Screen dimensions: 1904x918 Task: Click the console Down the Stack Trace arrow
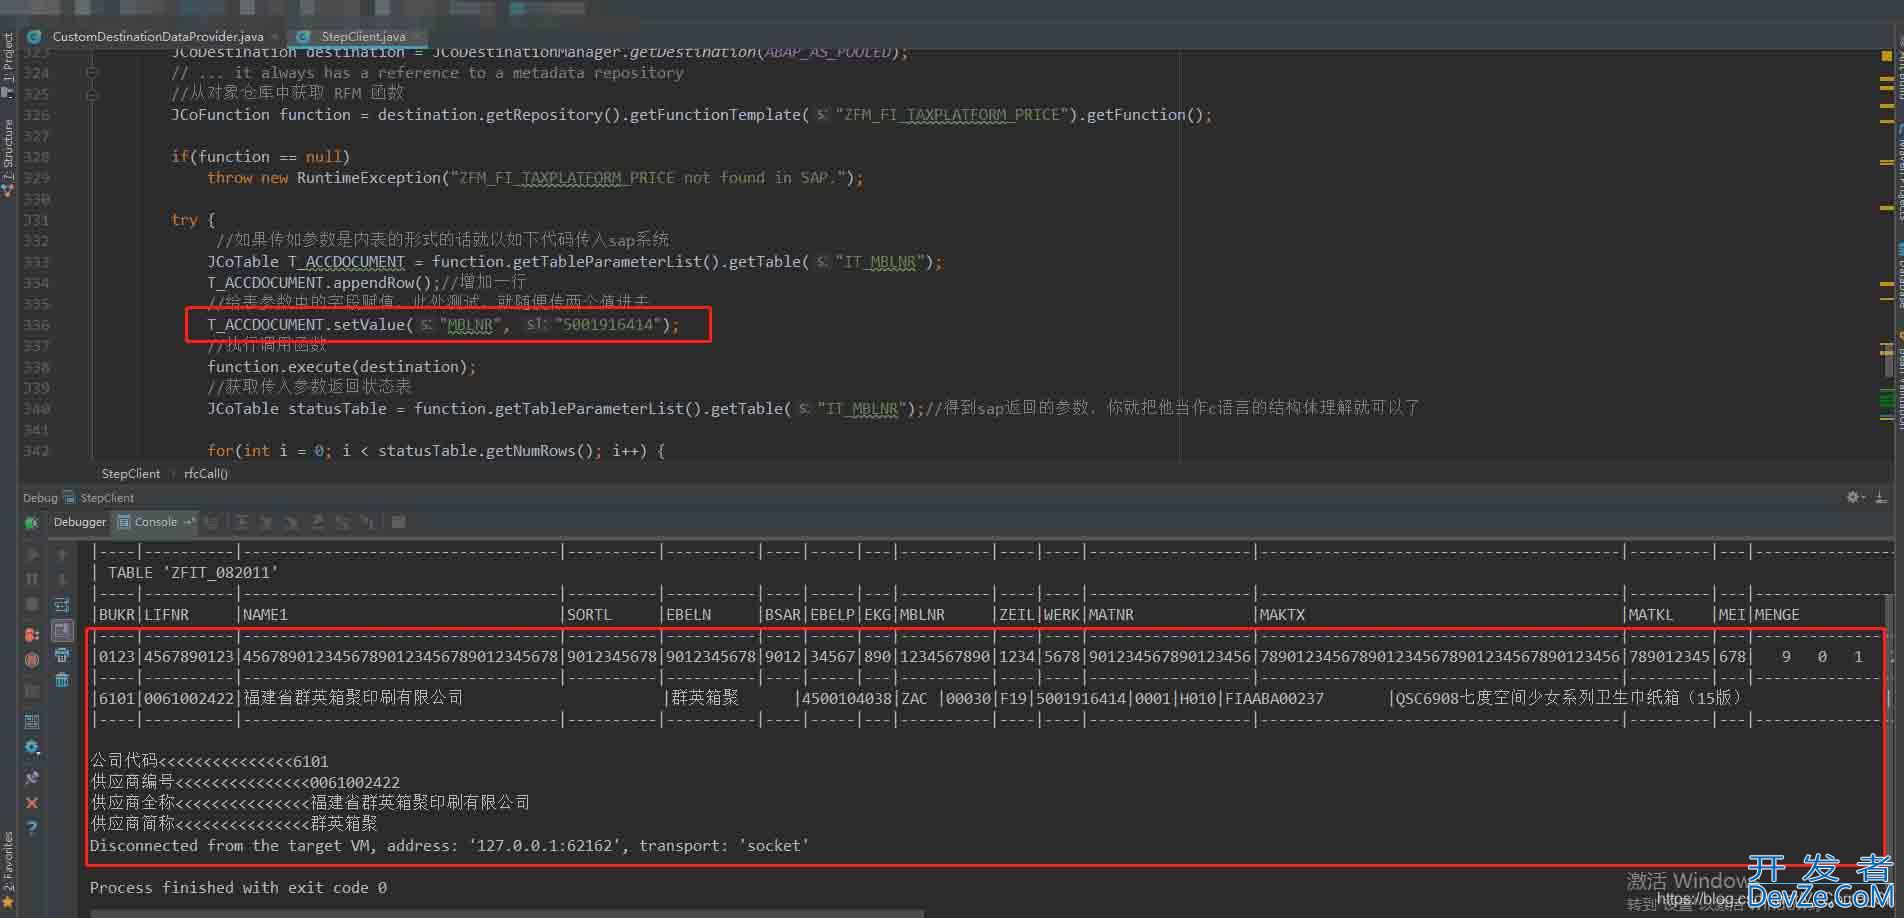point(62,579)
